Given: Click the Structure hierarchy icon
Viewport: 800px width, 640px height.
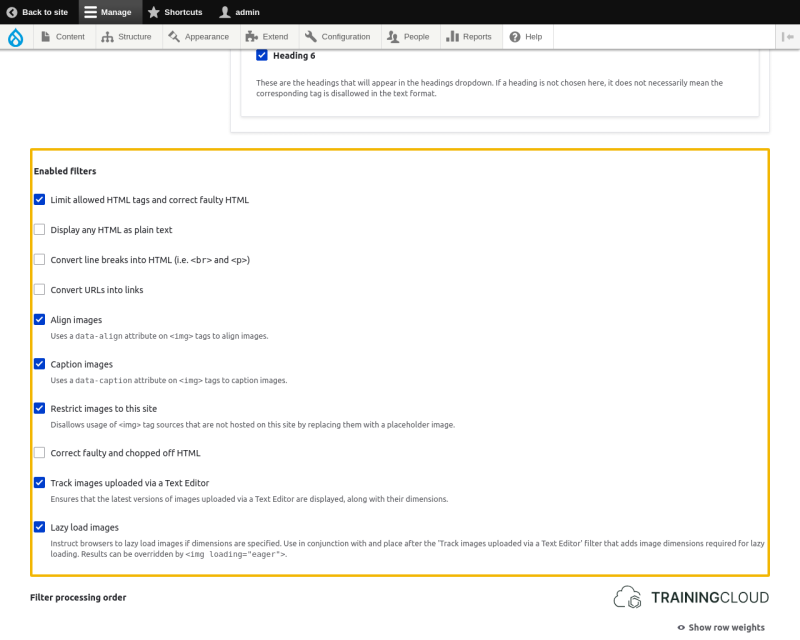Looking at the screenshot, I should [107, 37].
